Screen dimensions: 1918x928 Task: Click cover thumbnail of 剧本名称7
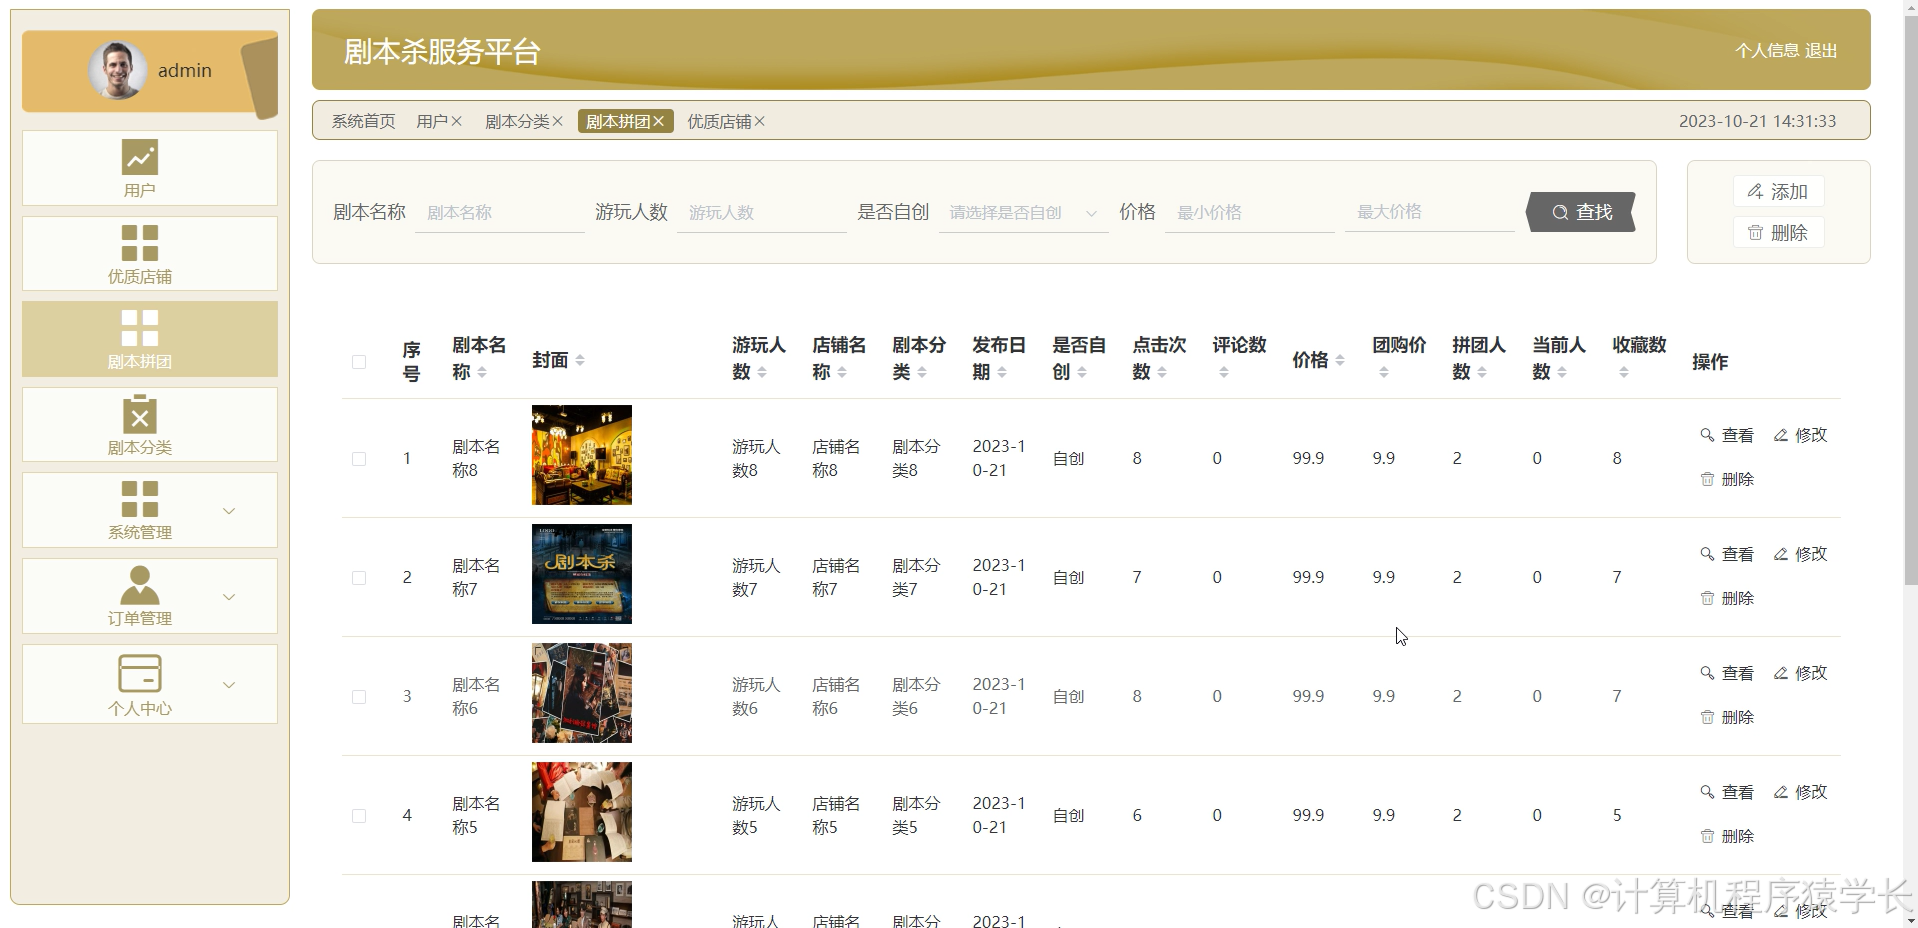[x=582, y=574]
